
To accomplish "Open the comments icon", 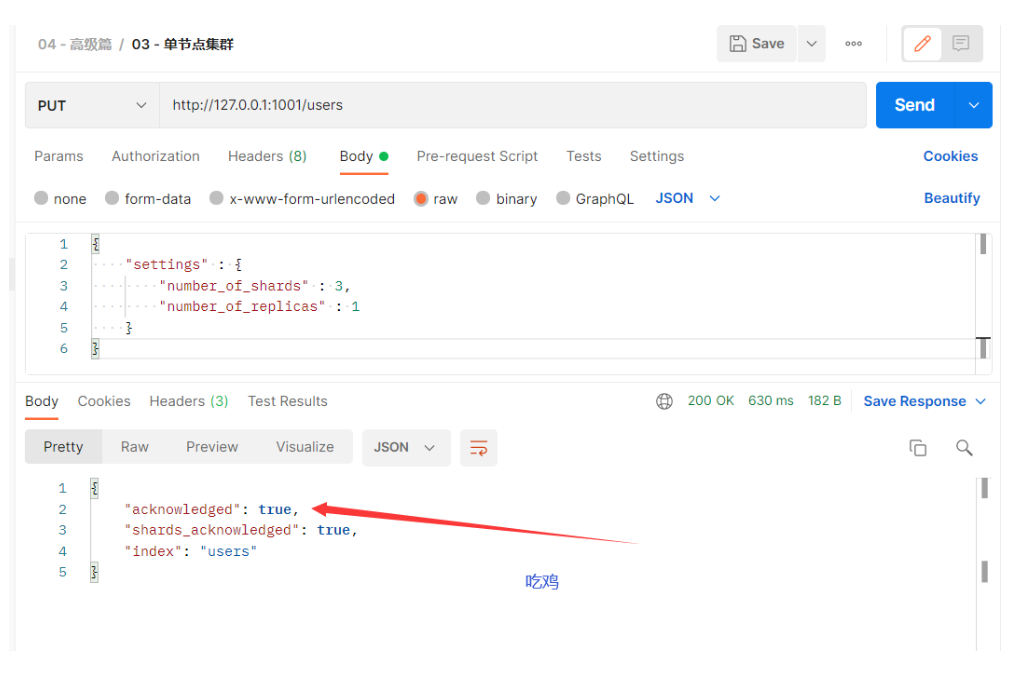I will (x=961, y=44).
